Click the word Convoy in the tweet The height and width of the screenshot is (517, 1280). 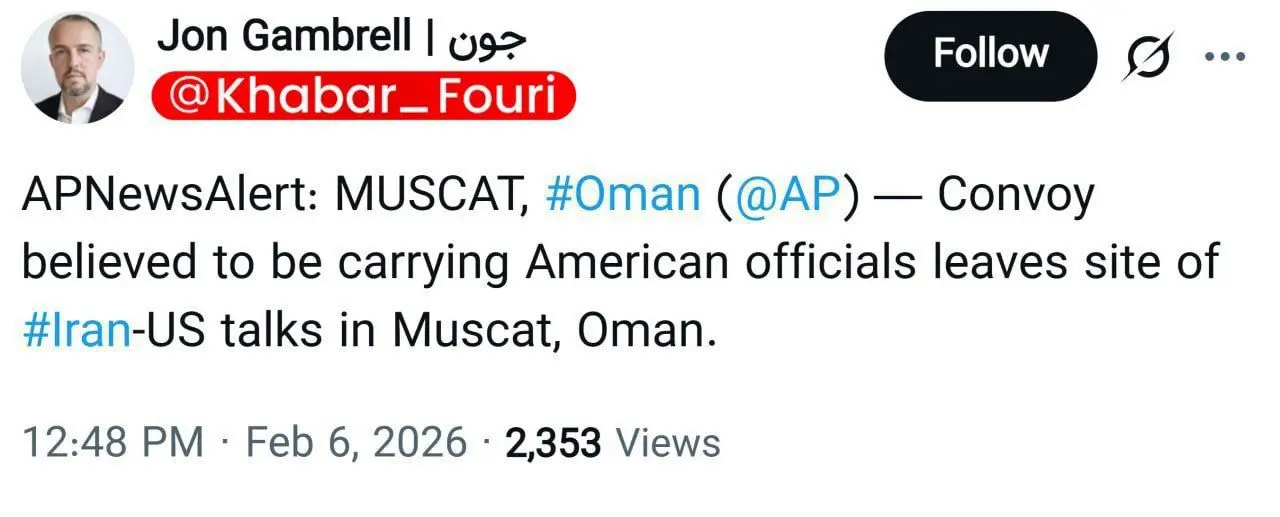(x=1017, y=196)
